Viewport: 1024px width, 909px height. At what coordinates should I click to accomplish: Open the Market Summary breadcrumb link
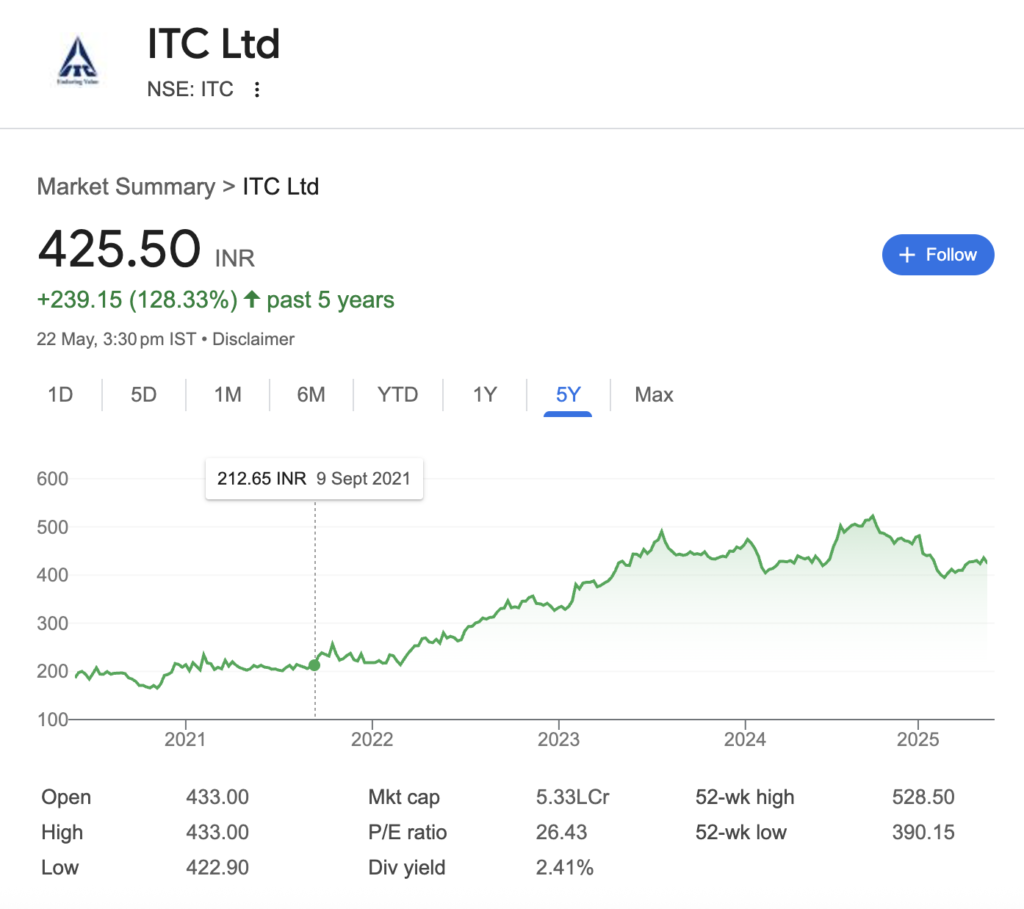tap(126, 187)
